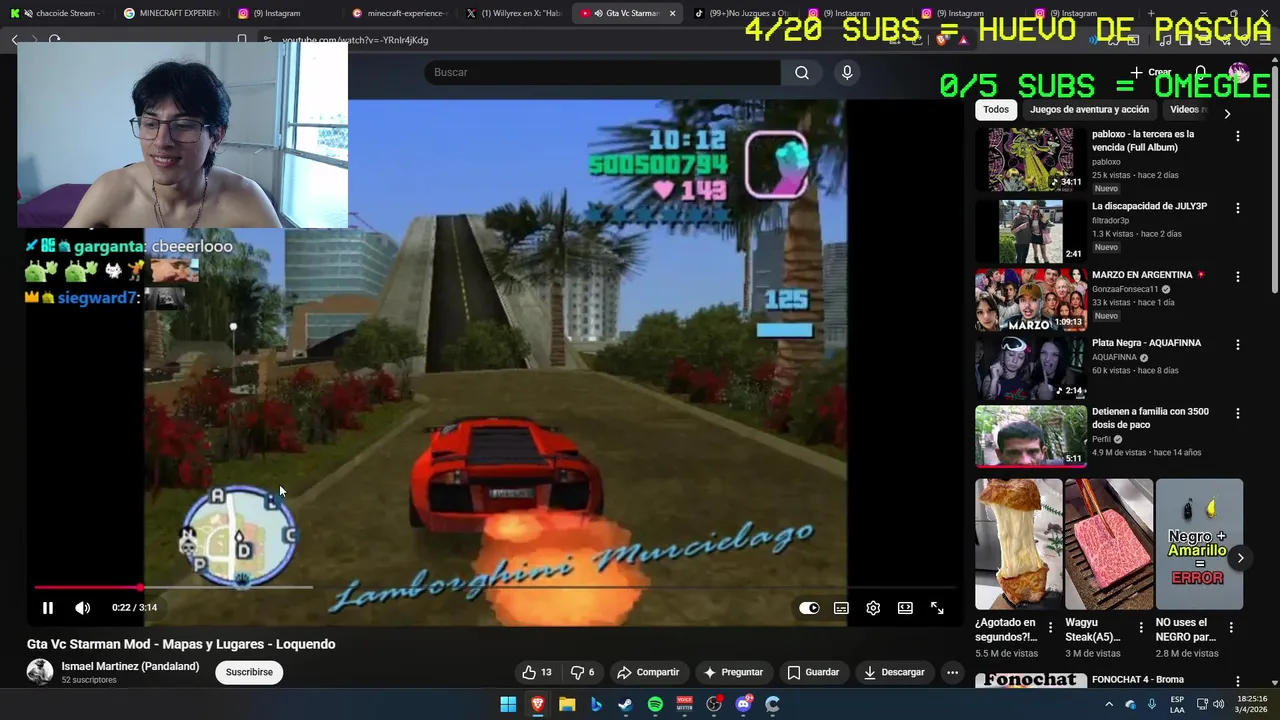This screenshot has width=1280, height=720.
Task: Click the Crear create button
Action: click(1151, 72)
